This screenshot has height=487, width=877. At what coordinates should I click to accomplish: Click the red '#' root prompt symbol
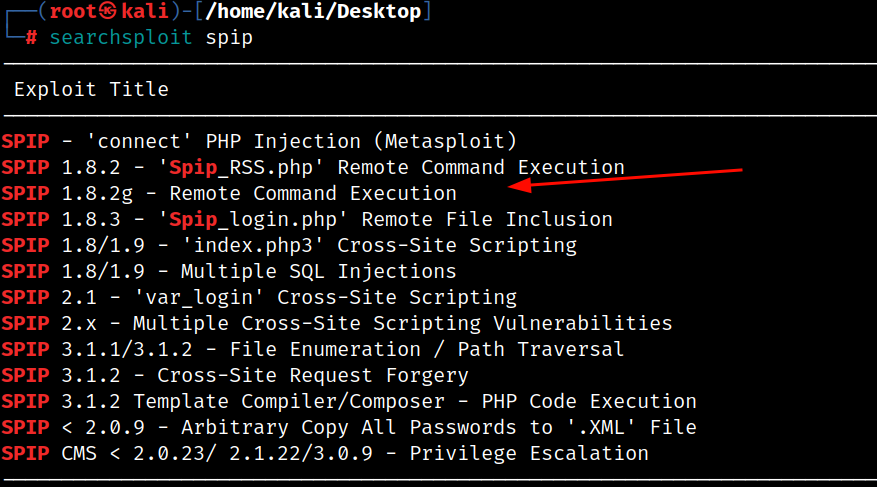(x=31, y=37)
